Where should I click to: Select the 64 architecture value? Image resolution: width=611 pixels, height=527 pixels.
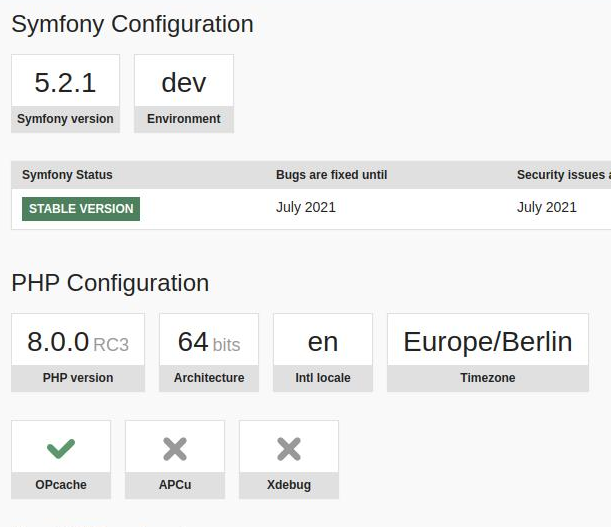click(x=193, y=341)
